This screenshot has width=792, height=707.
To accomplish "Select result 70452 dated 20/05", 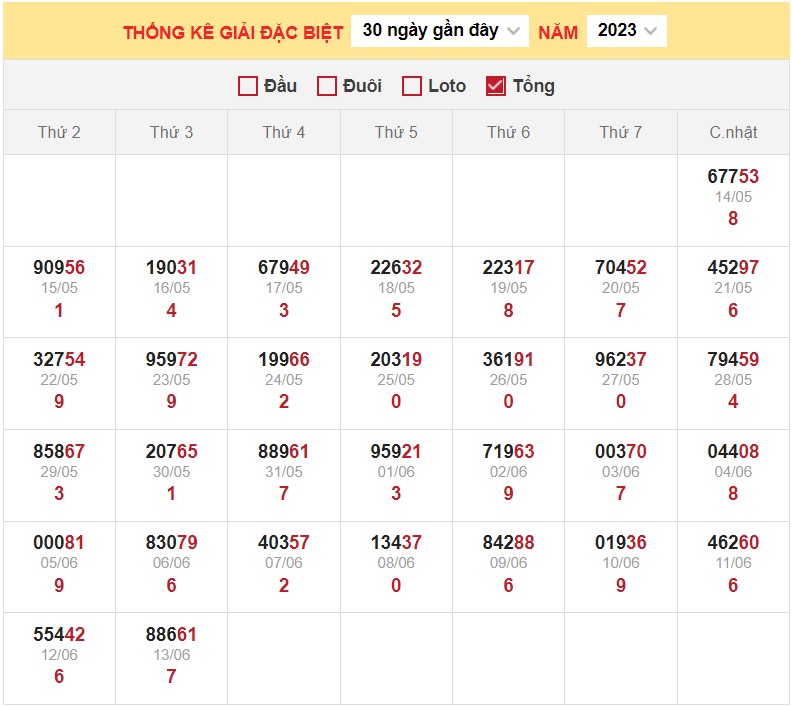I will click(x=620, y=268).
